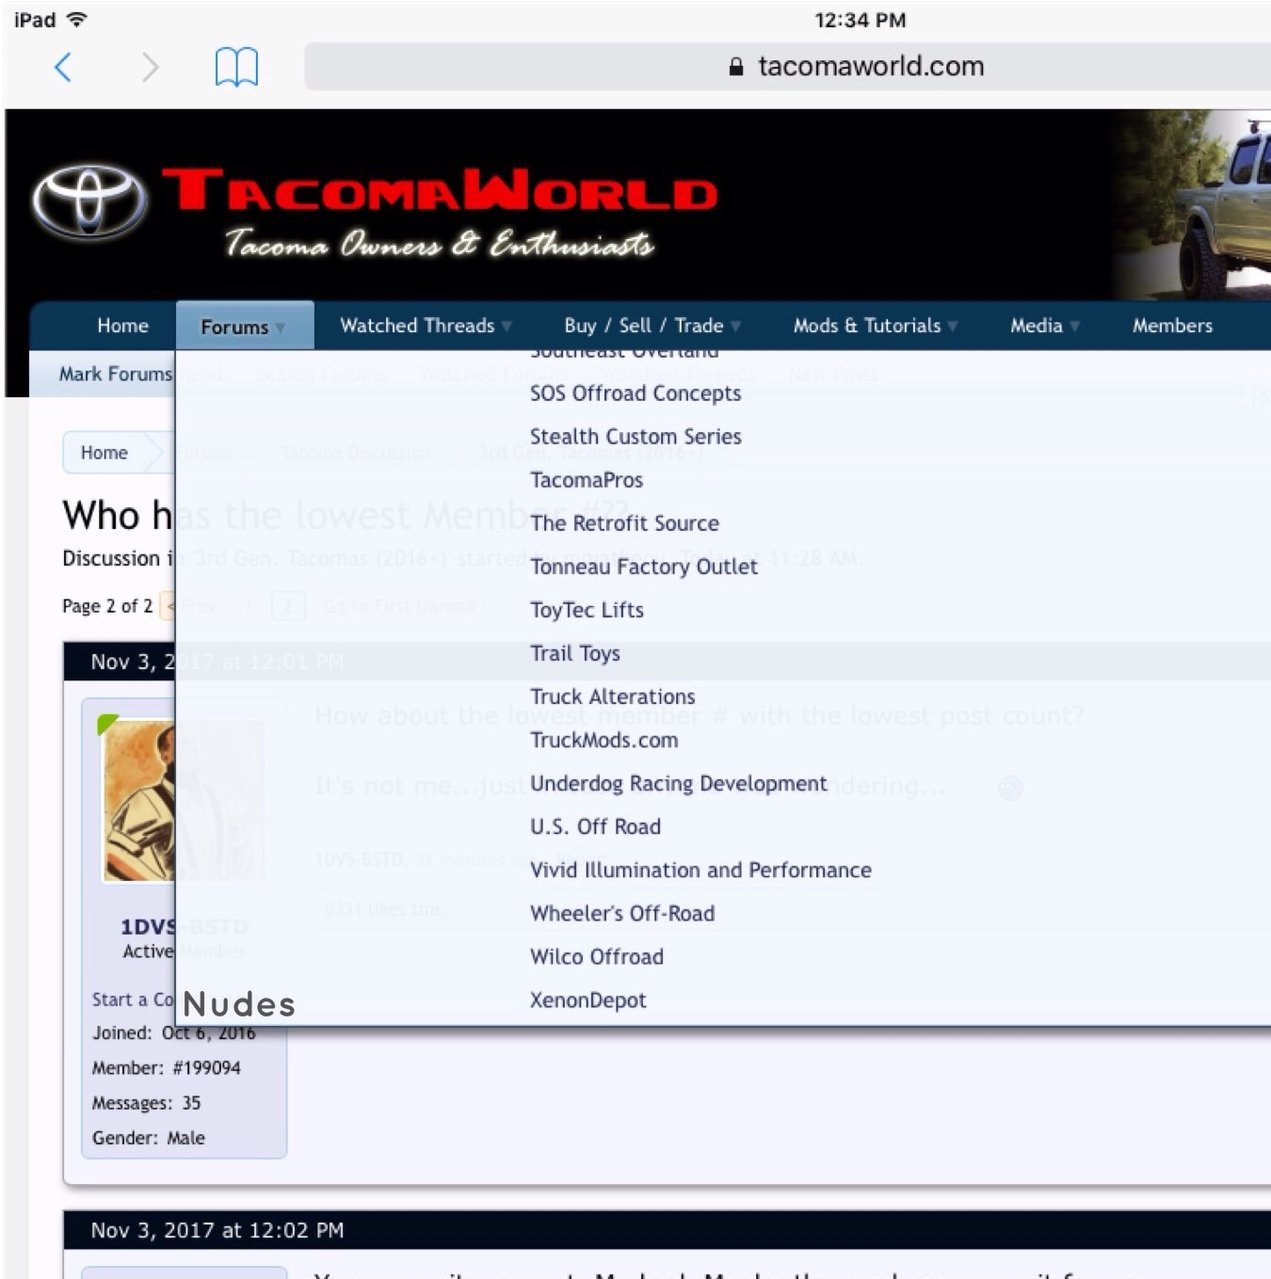The image size is (1271, 1279).
Task: Click the Page 2 of 2 label
Action: [x=107, y=606]
